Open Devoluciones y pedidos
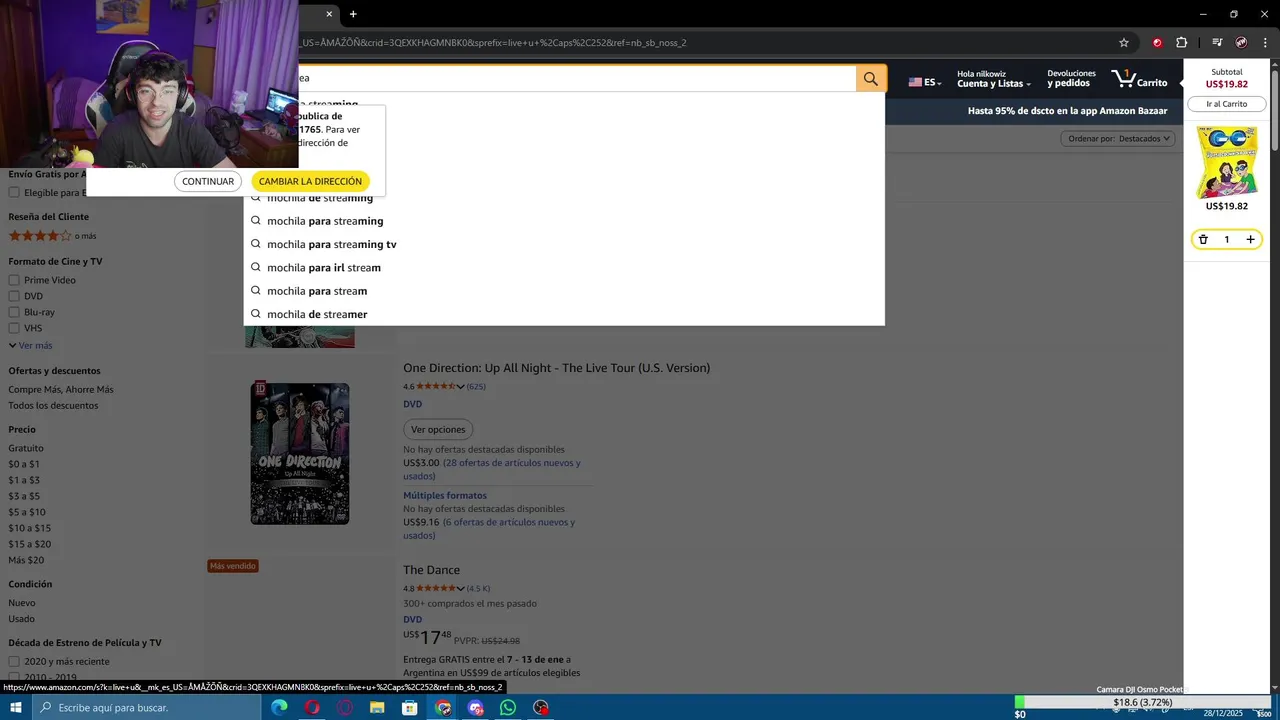The width and height of the screenshot is (1280, 720). [x=1071, y=79]
